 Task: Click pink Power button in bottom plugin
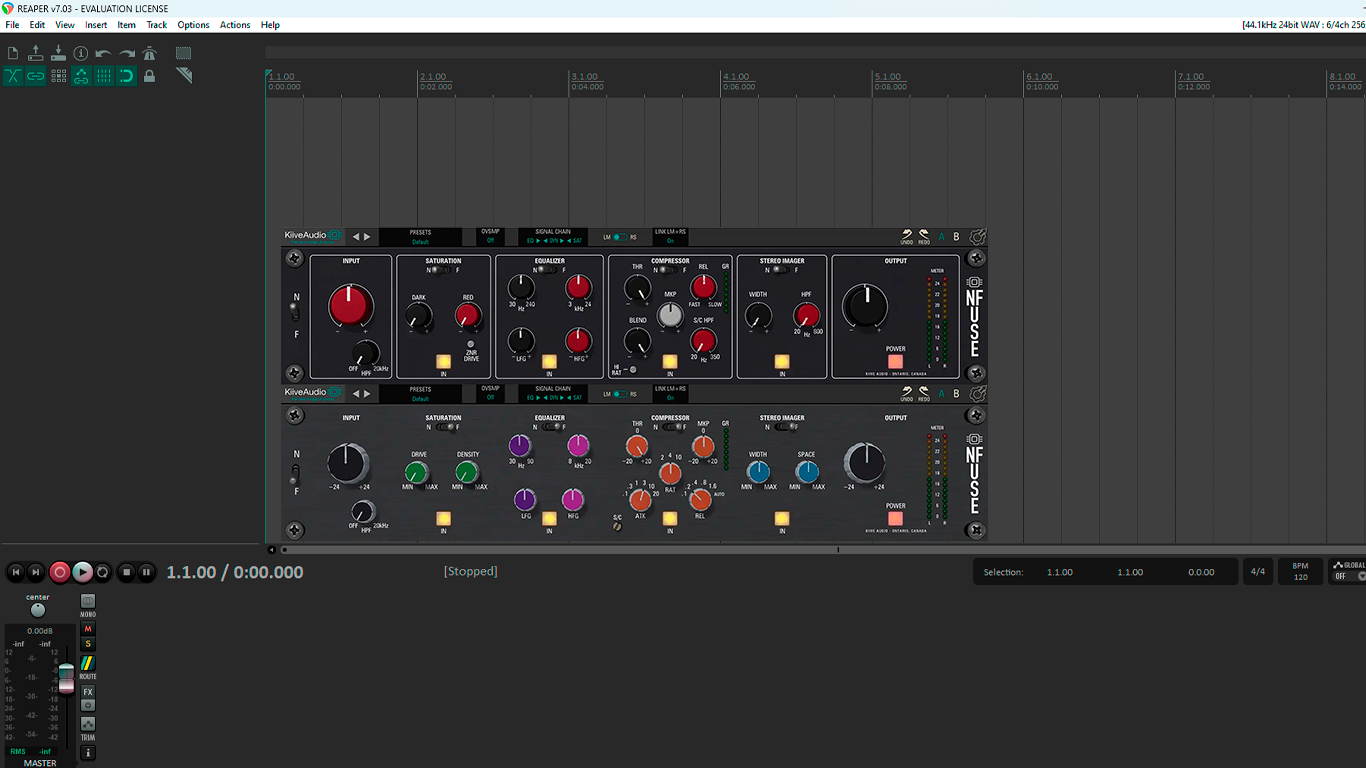pyautogui.click(x=895, y=519)
